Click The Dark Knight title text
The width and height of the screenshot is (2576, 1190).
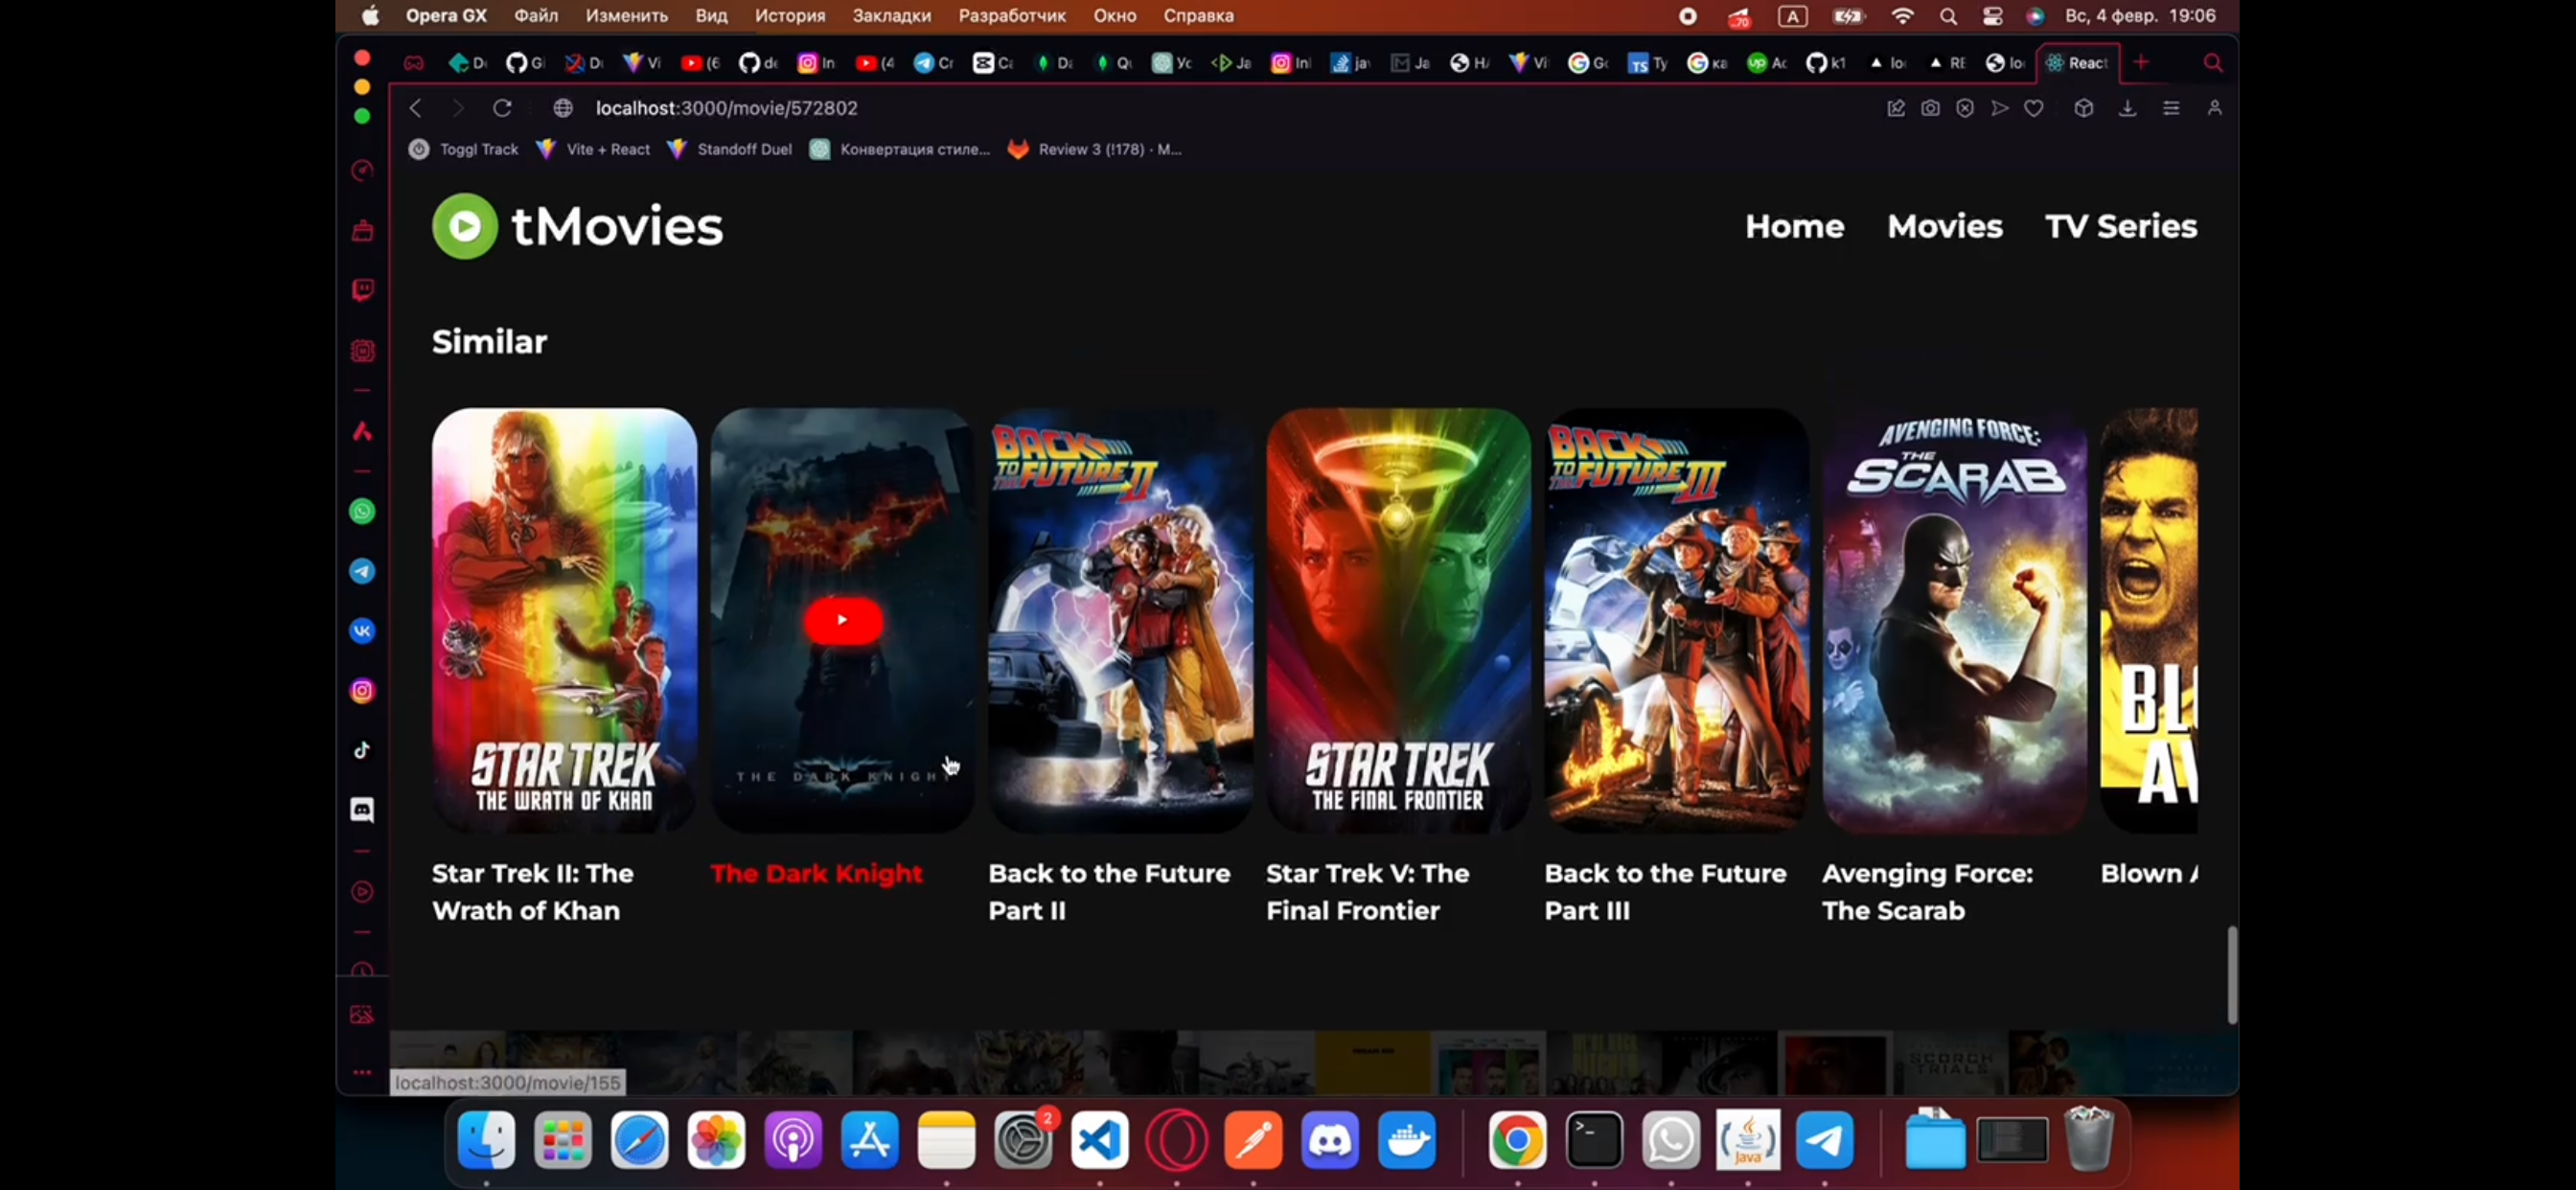point(816,873)
